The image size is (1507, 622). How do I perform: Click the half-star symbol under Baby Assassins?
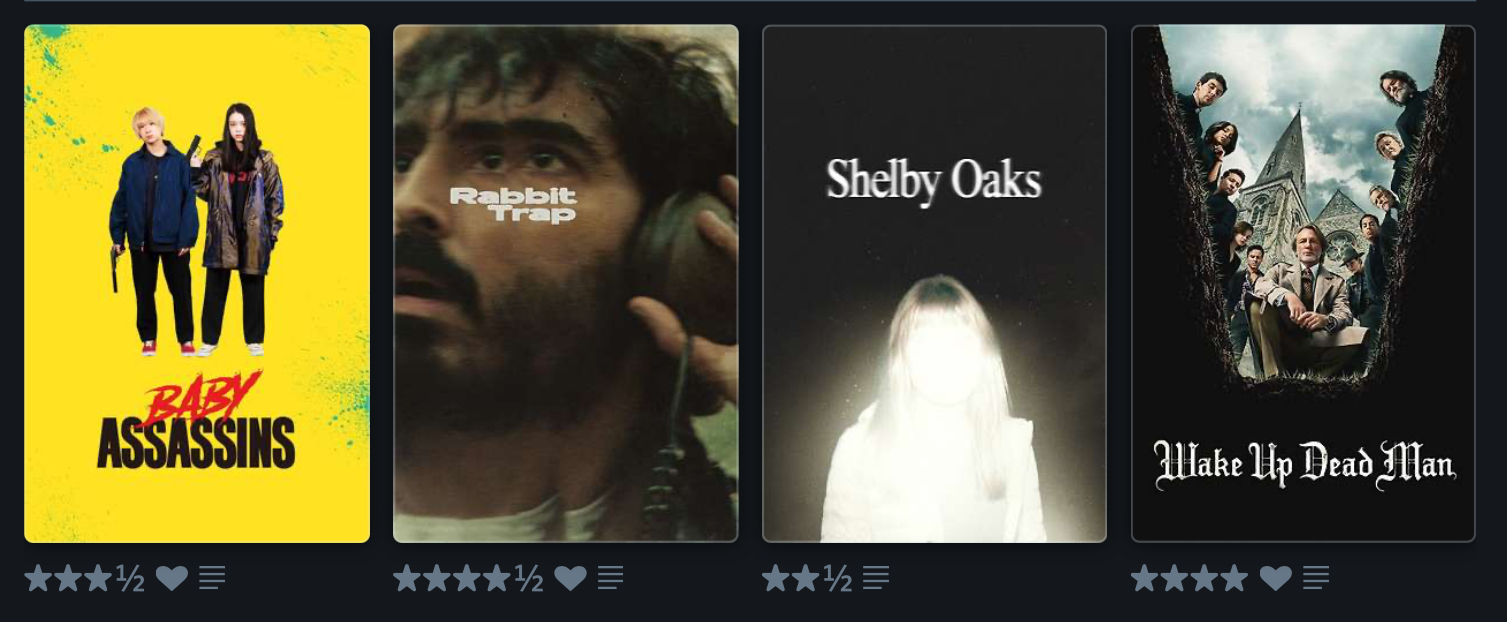click(131, 578)
